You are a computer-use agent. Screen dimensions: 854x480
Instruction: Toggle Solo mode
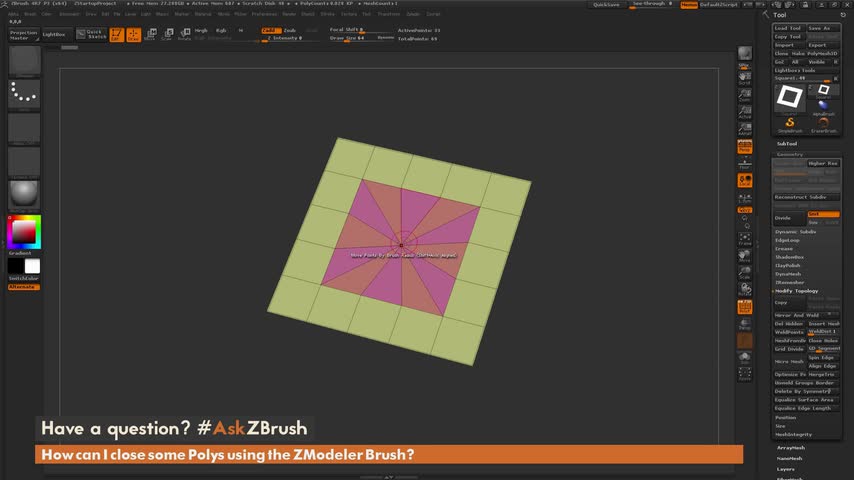click(745, 357)
